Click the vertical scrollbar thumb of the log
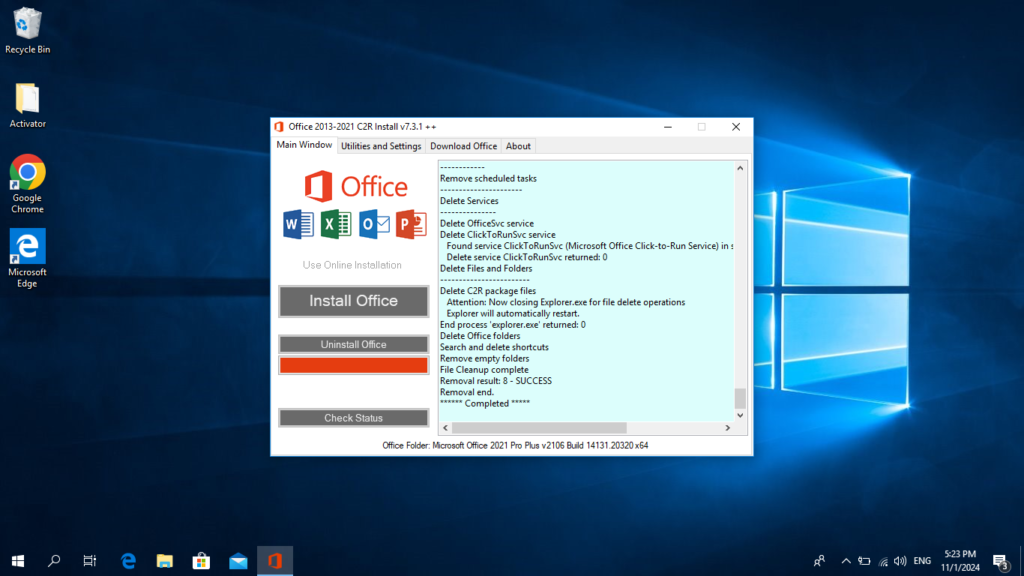The image size is (1024, 576). point(740,398)
